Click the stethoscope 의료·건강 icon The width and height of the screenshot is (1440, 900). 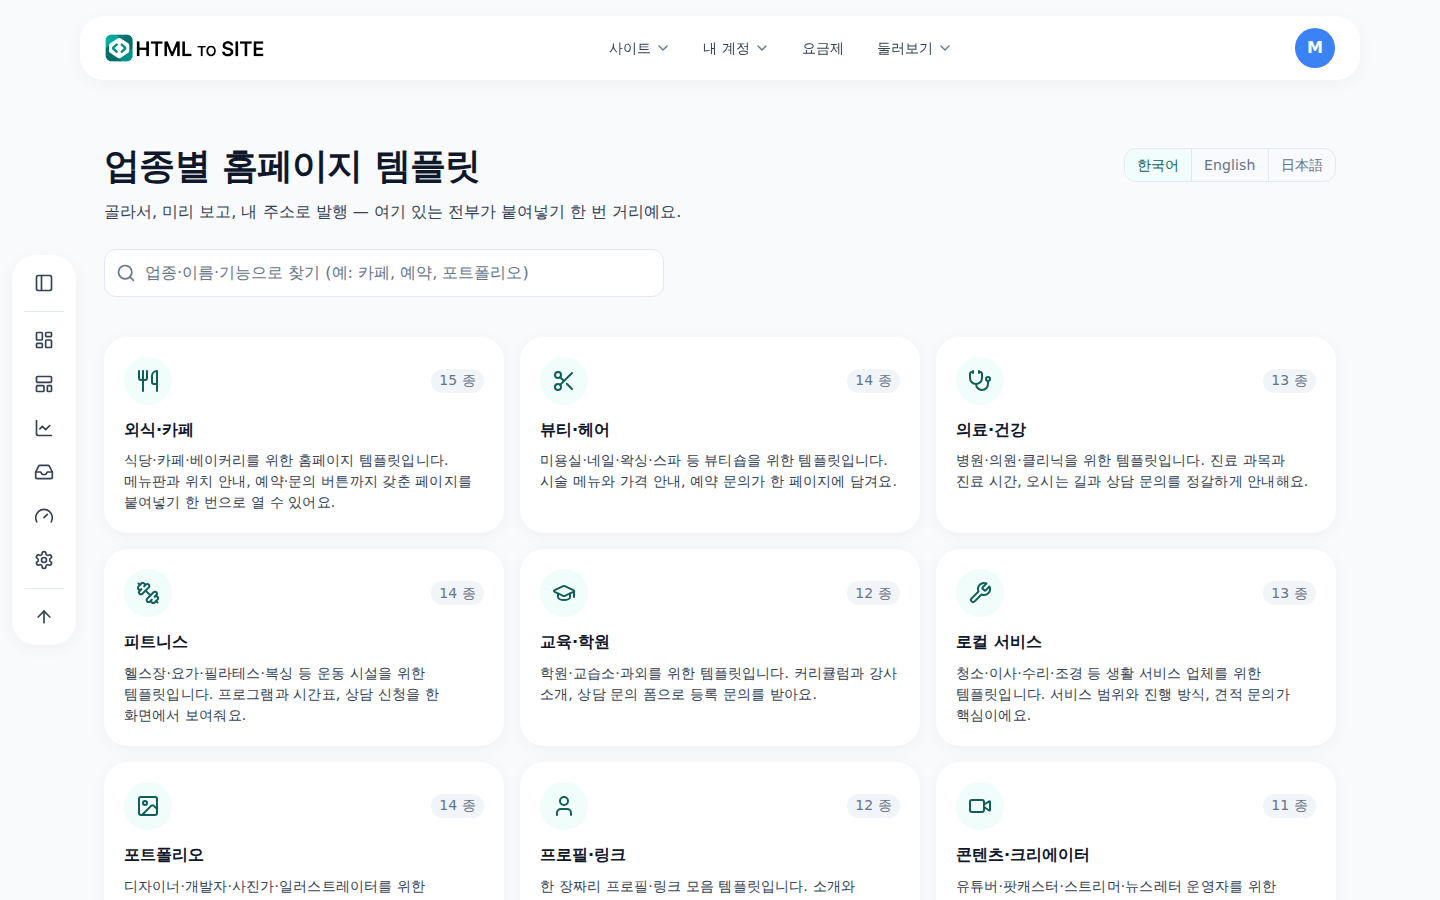[x=980, y=381]
